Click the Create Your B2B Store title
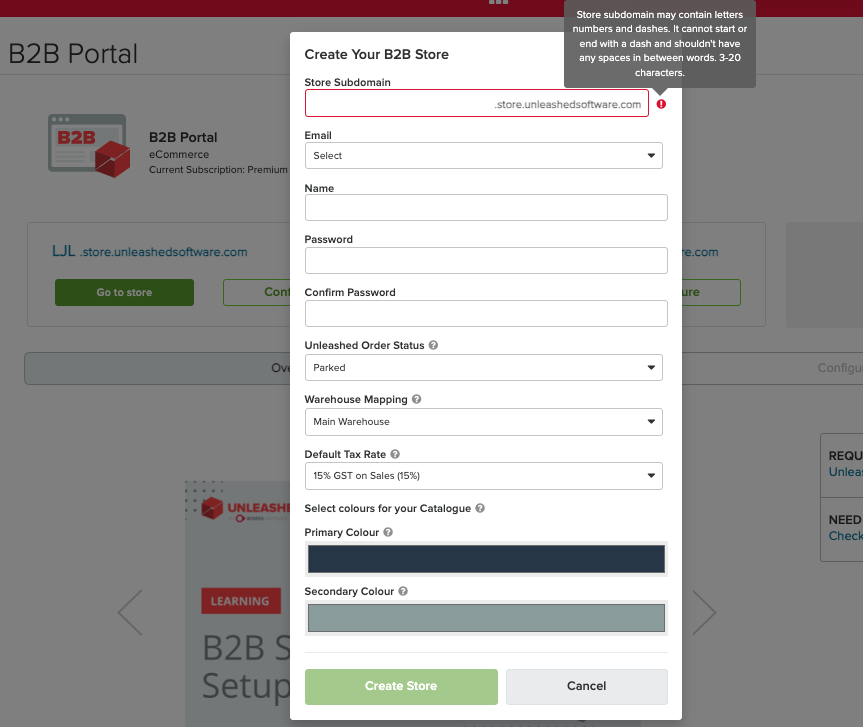The height and width of the screenshot is (727, 863). click(376, 54)
